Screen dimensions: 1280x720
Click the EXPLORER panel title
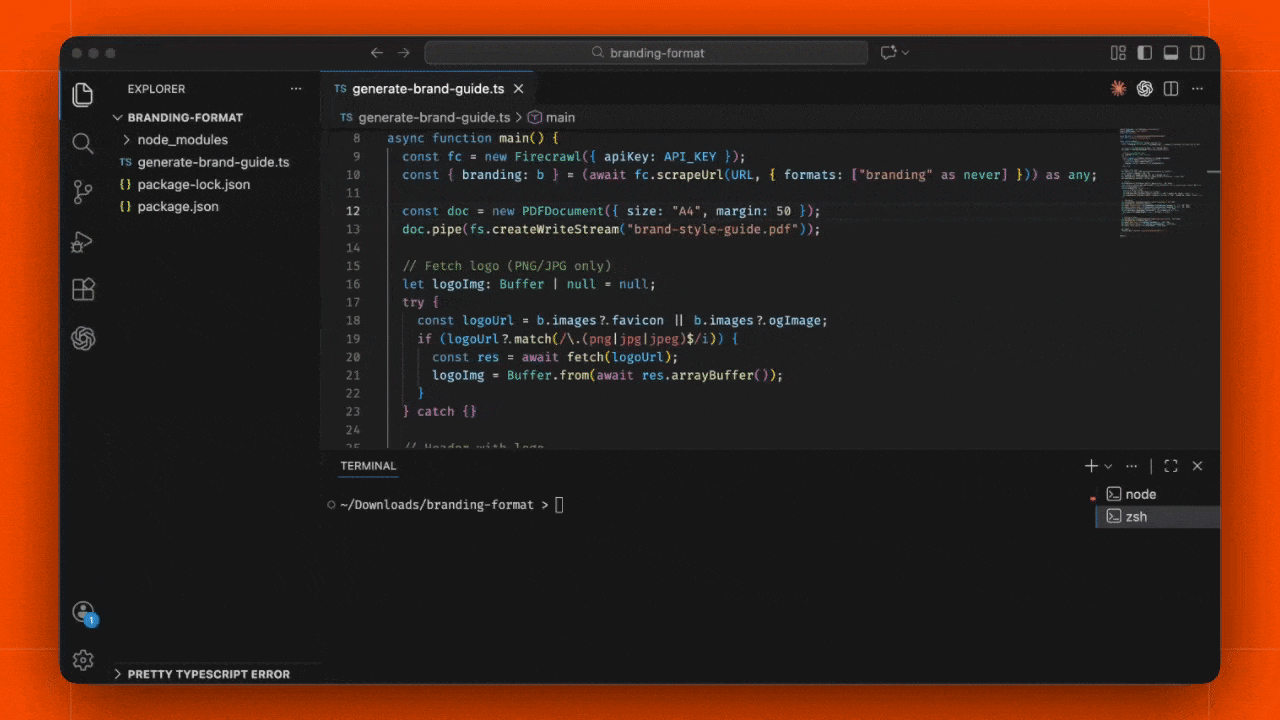[156, 89]
